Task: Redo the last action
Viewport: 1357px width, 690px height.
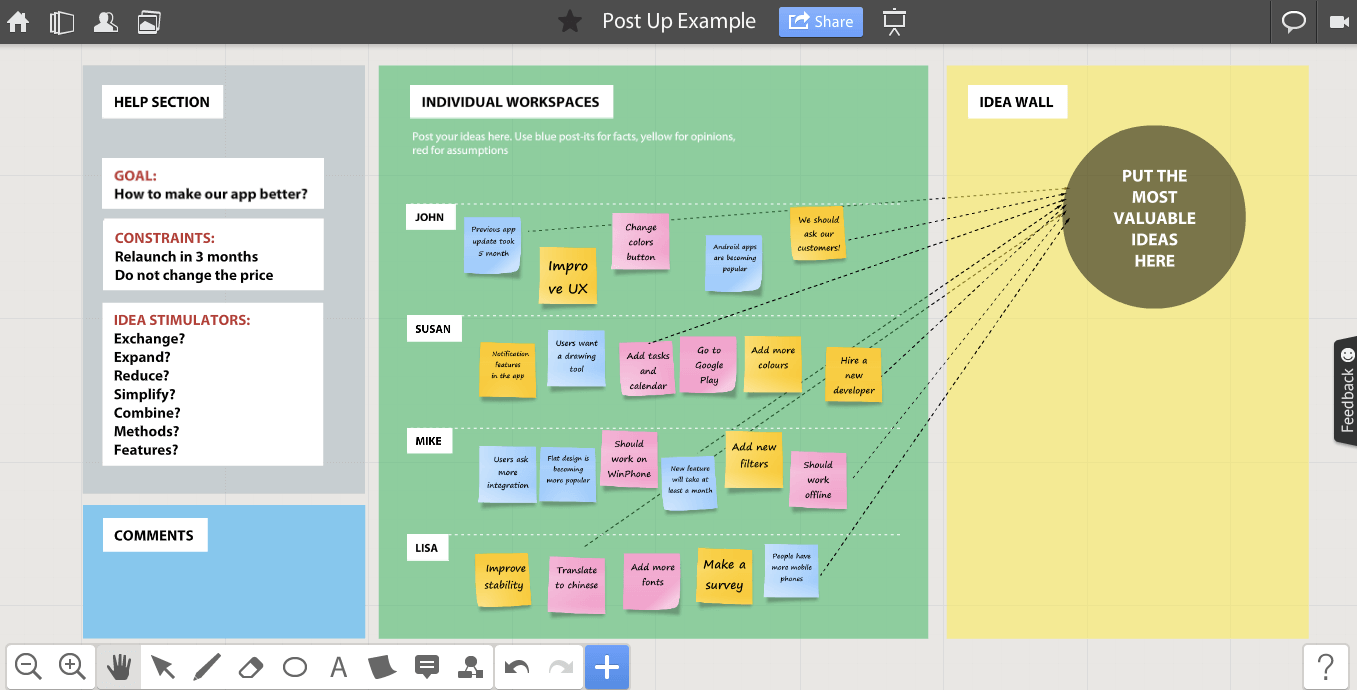Action: pos(561,666)
